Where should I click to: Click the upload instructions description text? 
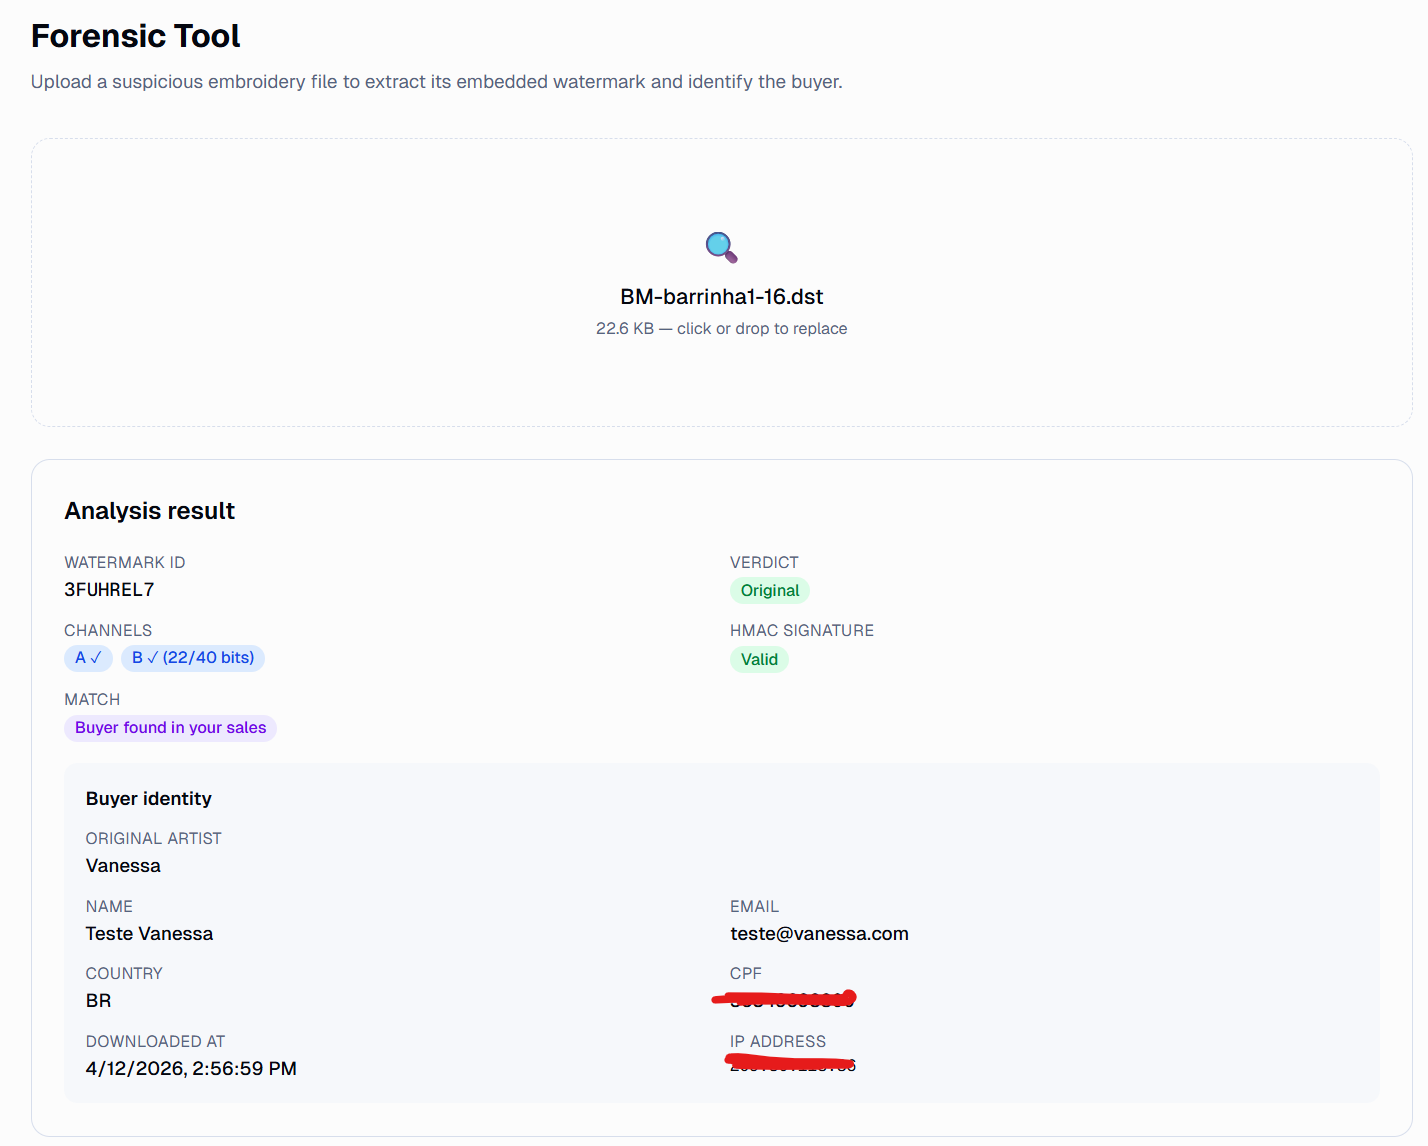point(436,82)
